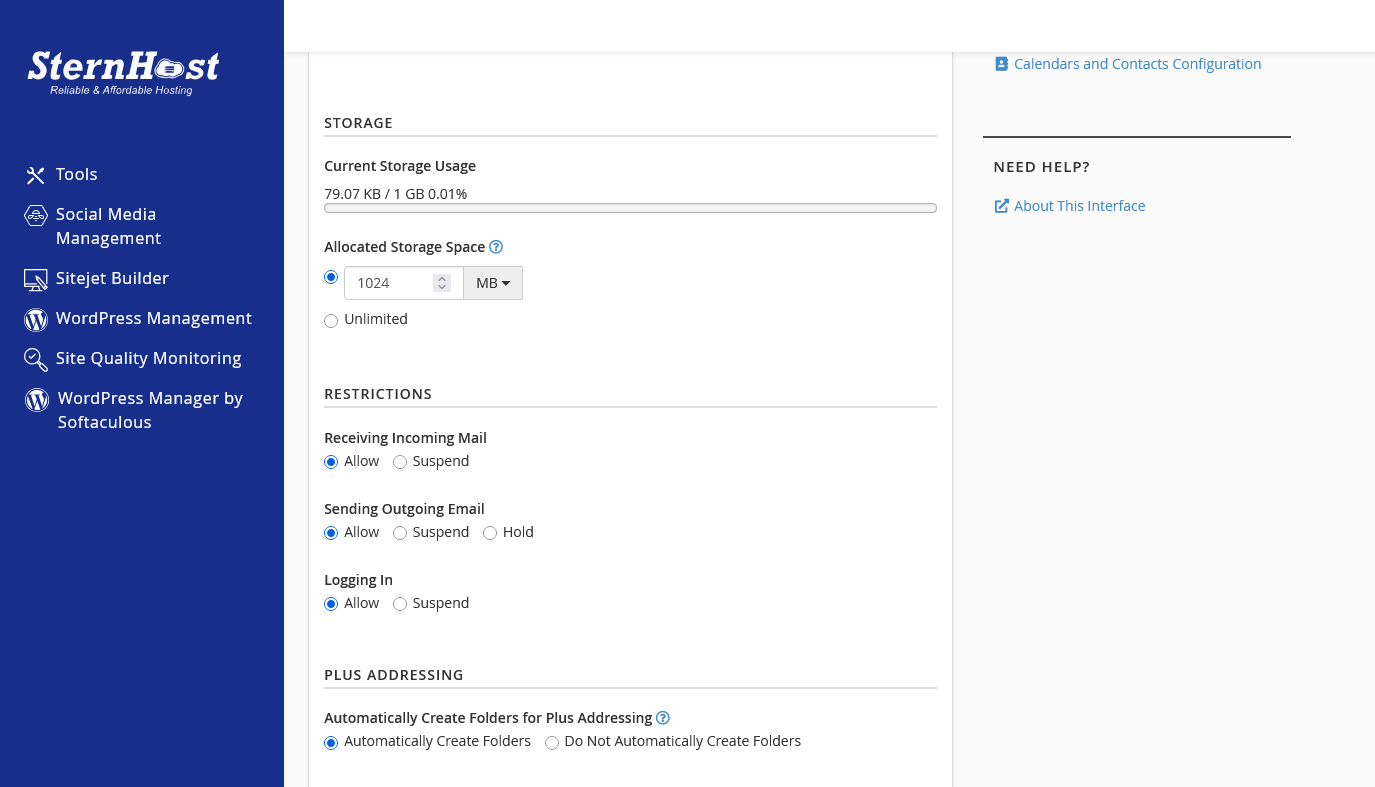Image resolution: width=1375 pixels, height=787 pixels.
Task: Click the Current Storage Usage progress bar
Action: (x=630, y=208)
